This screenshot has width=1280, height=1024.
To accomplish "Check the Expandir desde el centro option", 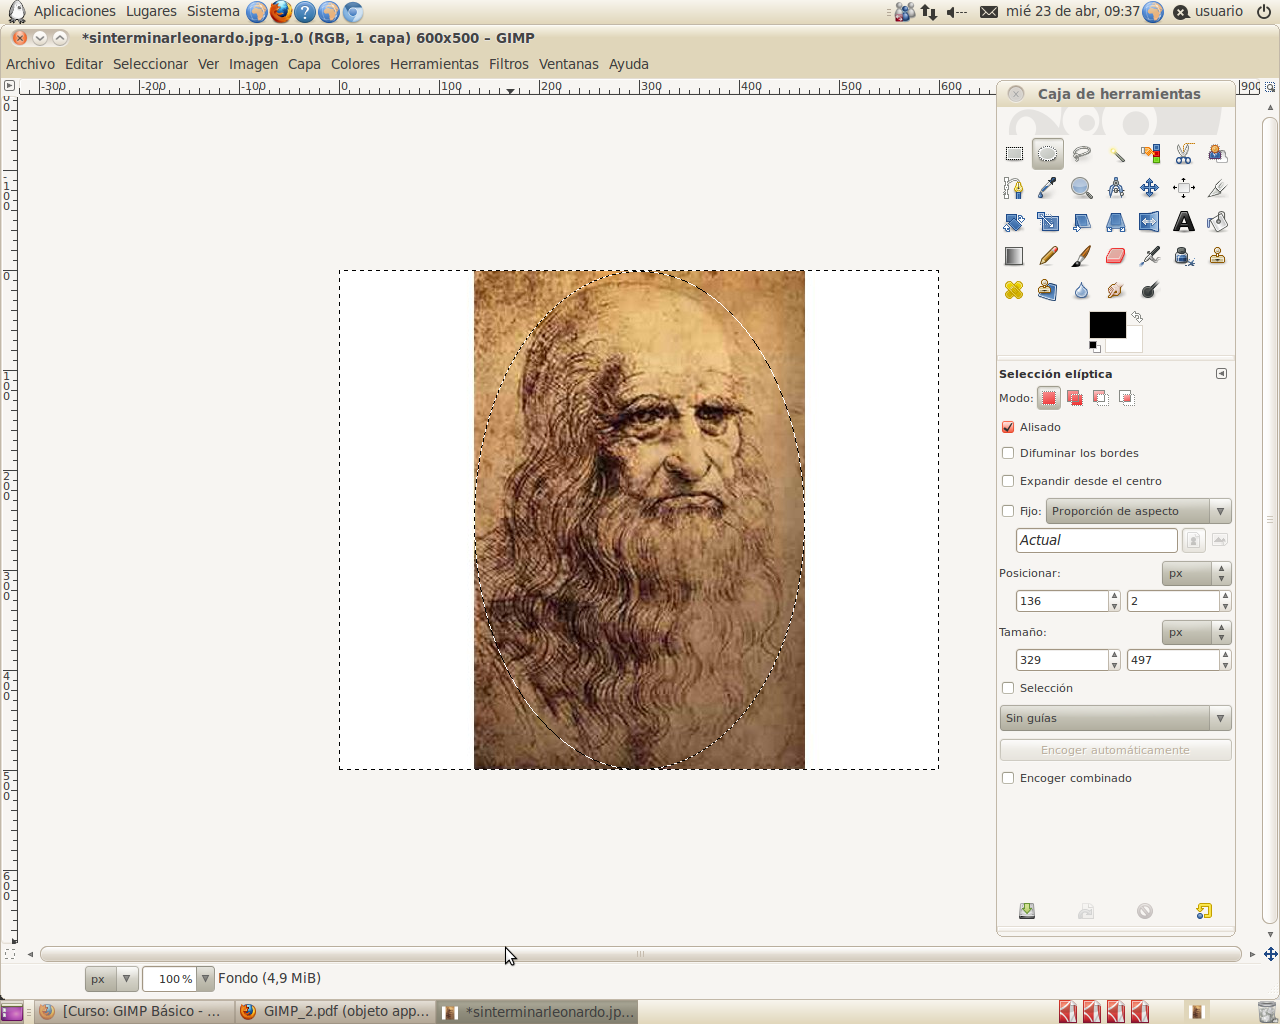I will click(x=1007, y=481).
